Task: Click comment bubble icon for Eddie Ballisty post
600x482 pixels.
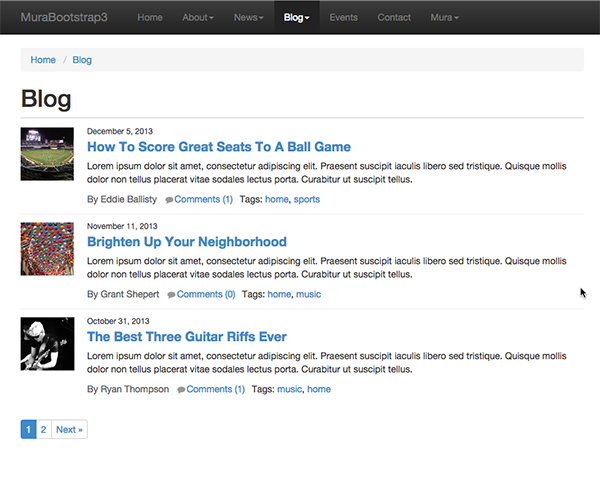Action: tap(169, 200)
